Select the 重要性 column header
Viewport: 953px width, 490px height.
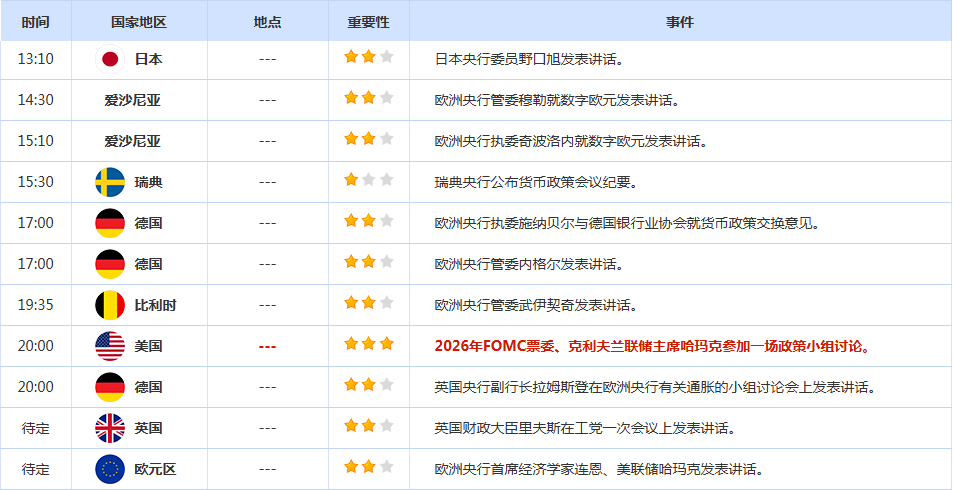[x=368, y=21]
